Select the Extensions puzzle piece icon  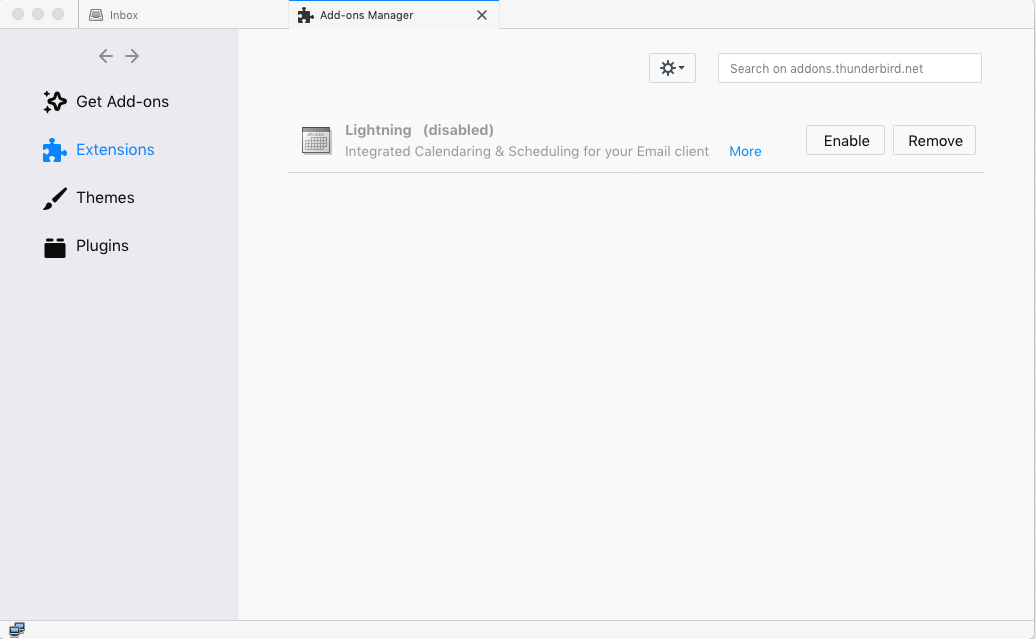click(55, 150)
